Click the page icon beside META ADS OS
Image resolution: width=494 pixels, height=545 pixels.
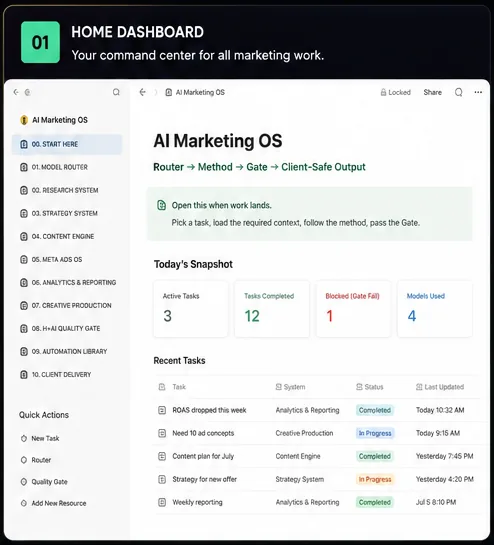click(24, 259)
